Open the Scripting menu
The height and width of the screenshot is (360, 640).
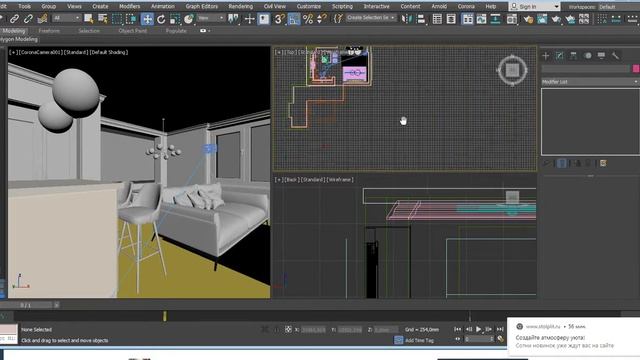[342, 7]
